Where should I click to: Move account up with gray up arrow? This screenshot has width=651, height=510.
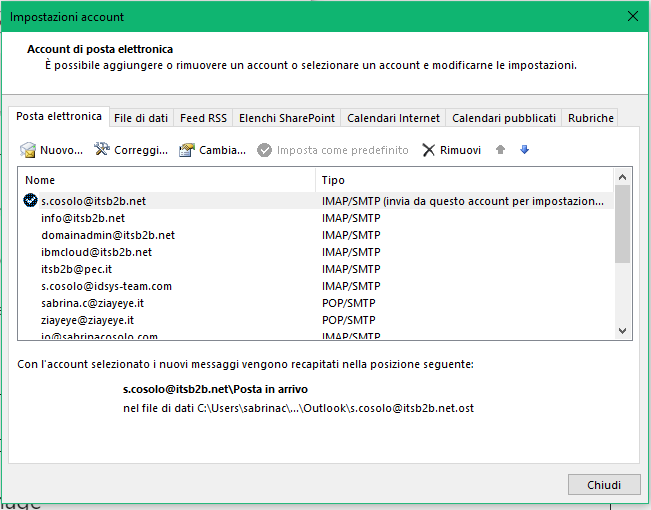coord(501,150)
